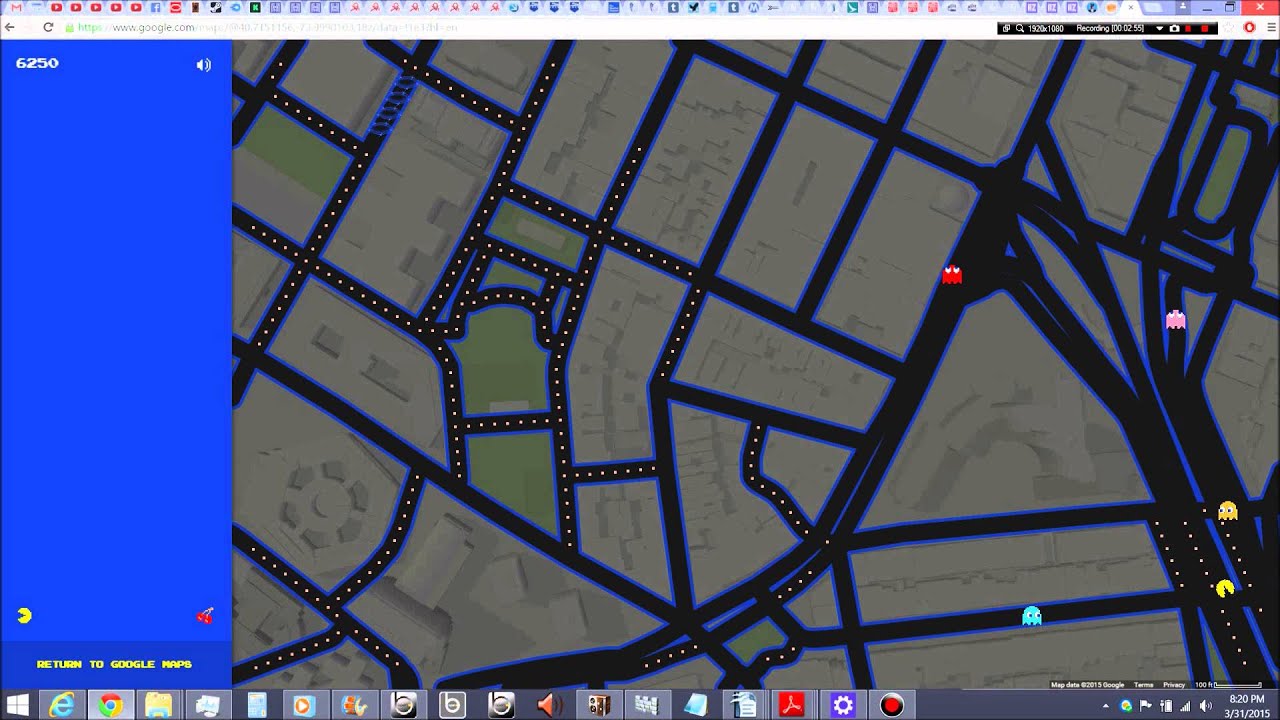Open the red record button app in taskbar

tap(891, 705)
